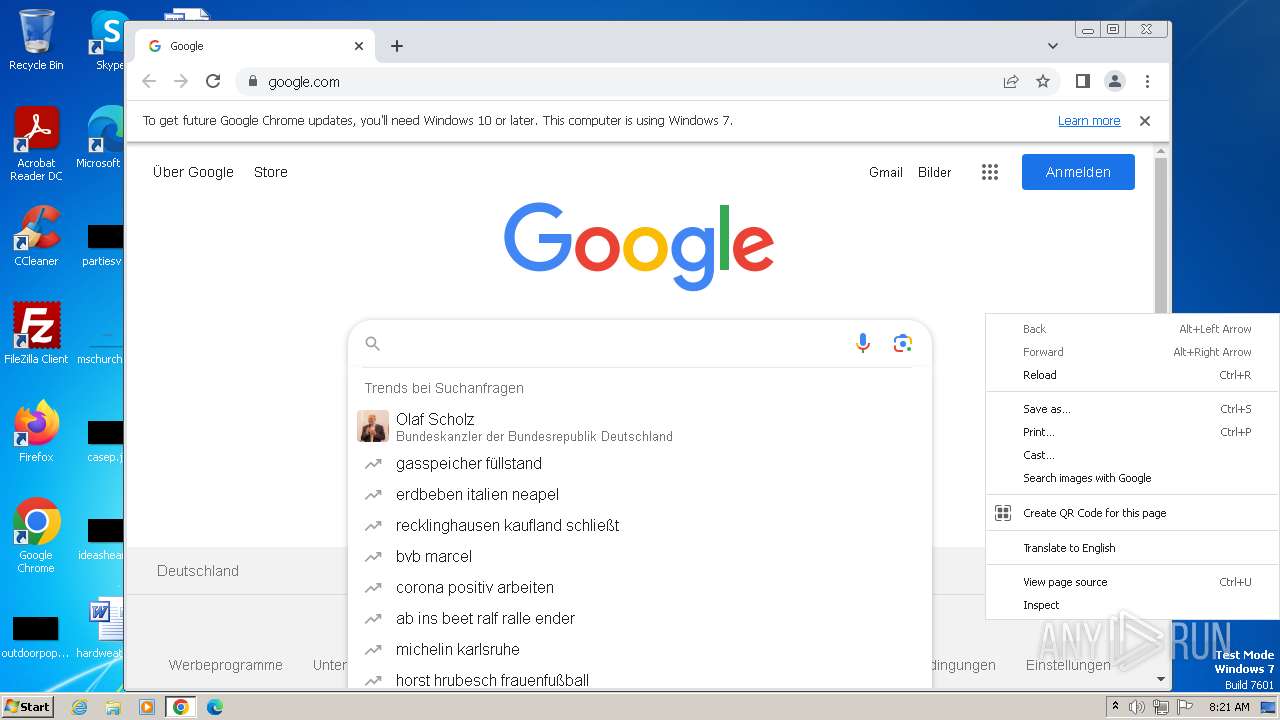Click into the Google search input field
The image size is (1280, 720).
coord(614,343)
